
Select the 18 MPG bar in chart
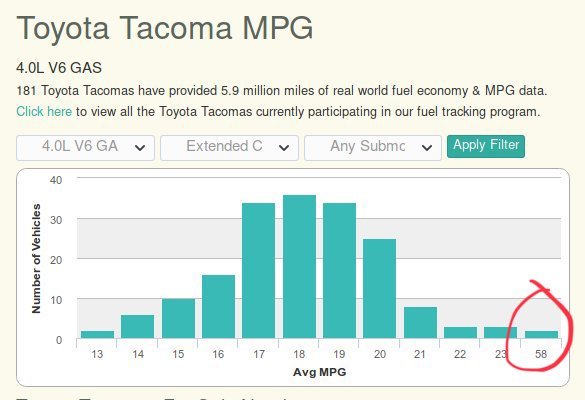click(299, 267)
